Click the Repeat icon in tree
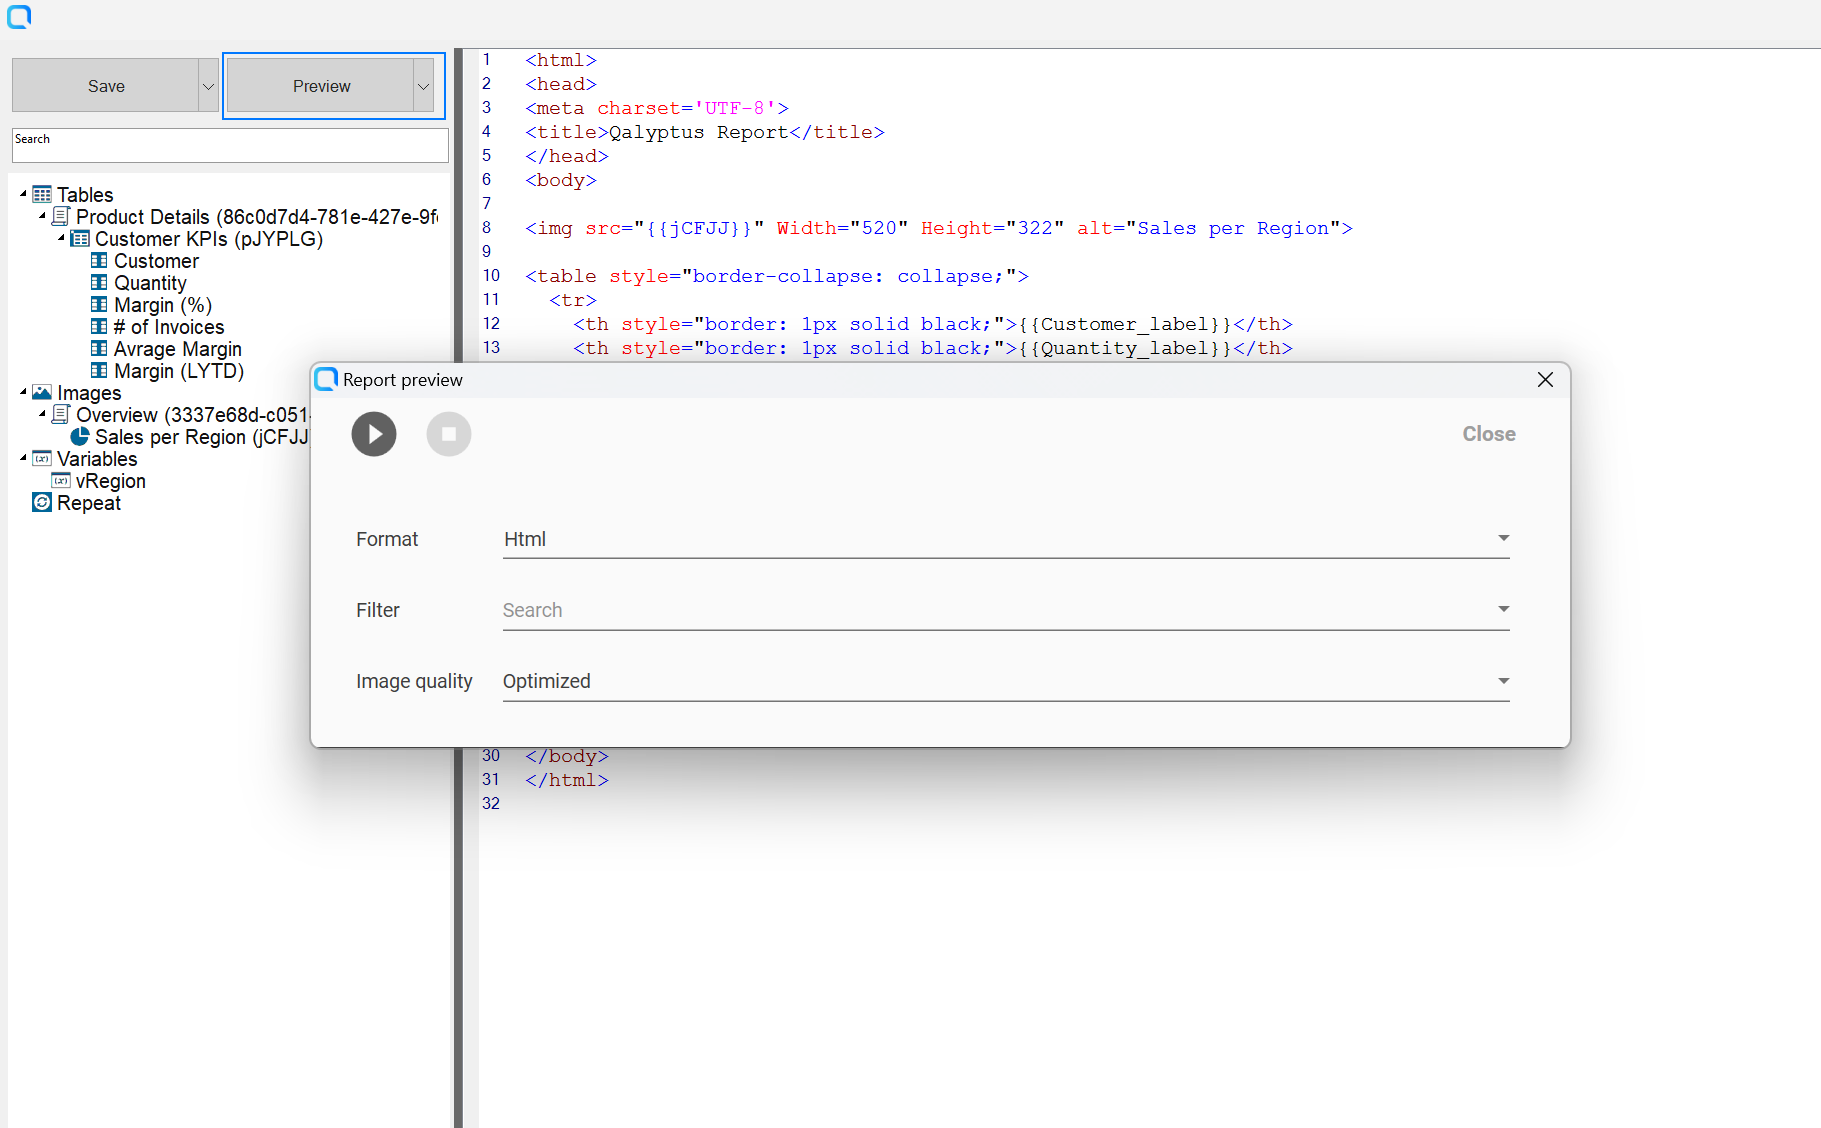The image size is (1821, 1128). pyautogui.click(x=42, y=503)
